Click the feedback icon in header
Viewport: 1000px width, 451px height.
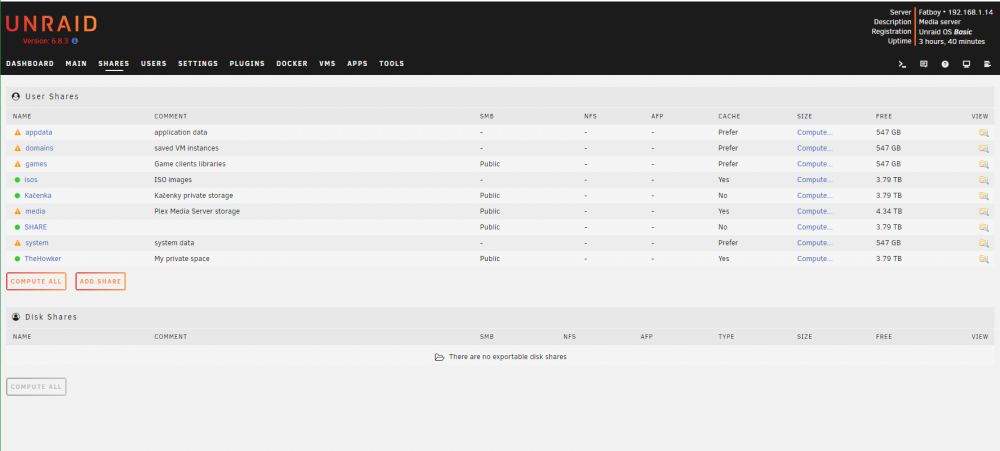[x=923, y=64]
